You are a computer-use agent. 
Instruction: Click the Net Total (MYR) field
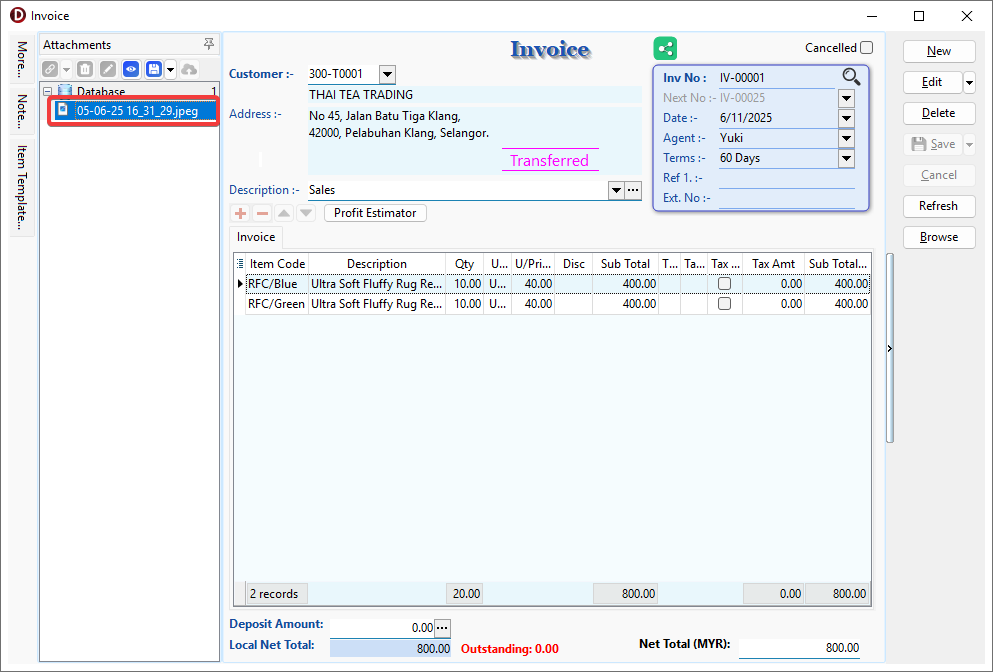coord(800,648)
